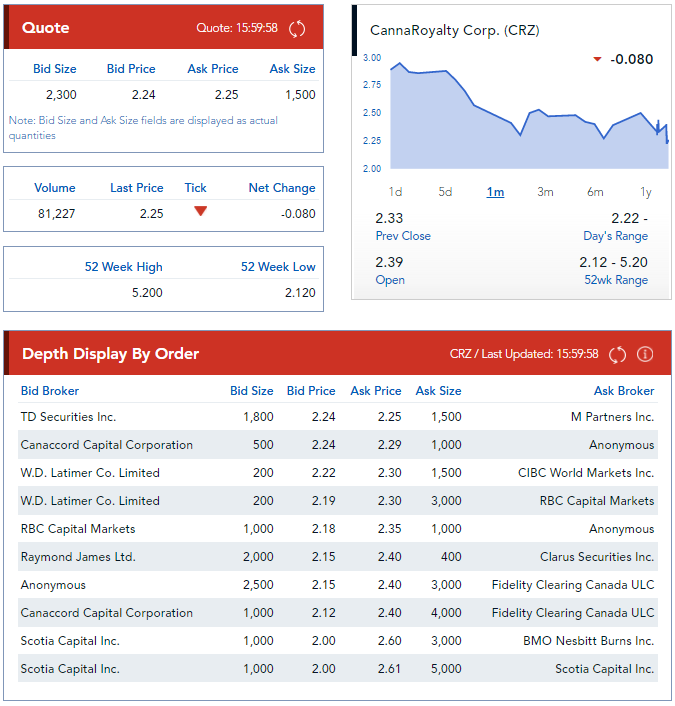Select TD Securities Inc. bid row
This screenshot has width=675, height=706.
coord(338,417)
